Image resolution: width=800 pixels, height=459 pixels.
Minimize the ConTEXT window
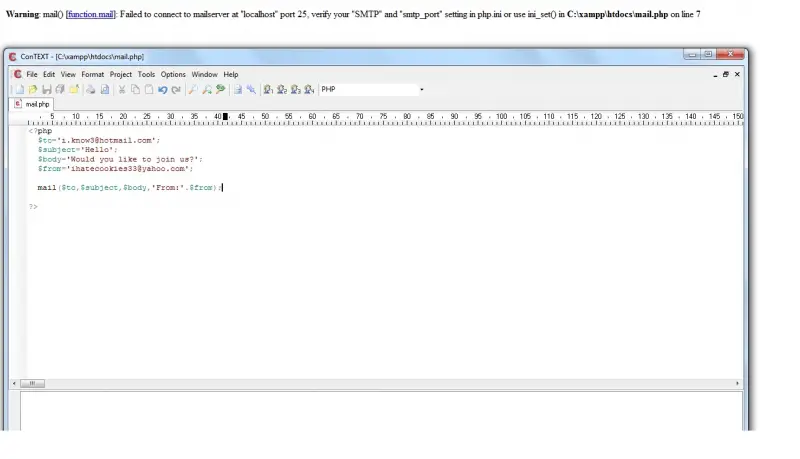(x=692, y=54)
